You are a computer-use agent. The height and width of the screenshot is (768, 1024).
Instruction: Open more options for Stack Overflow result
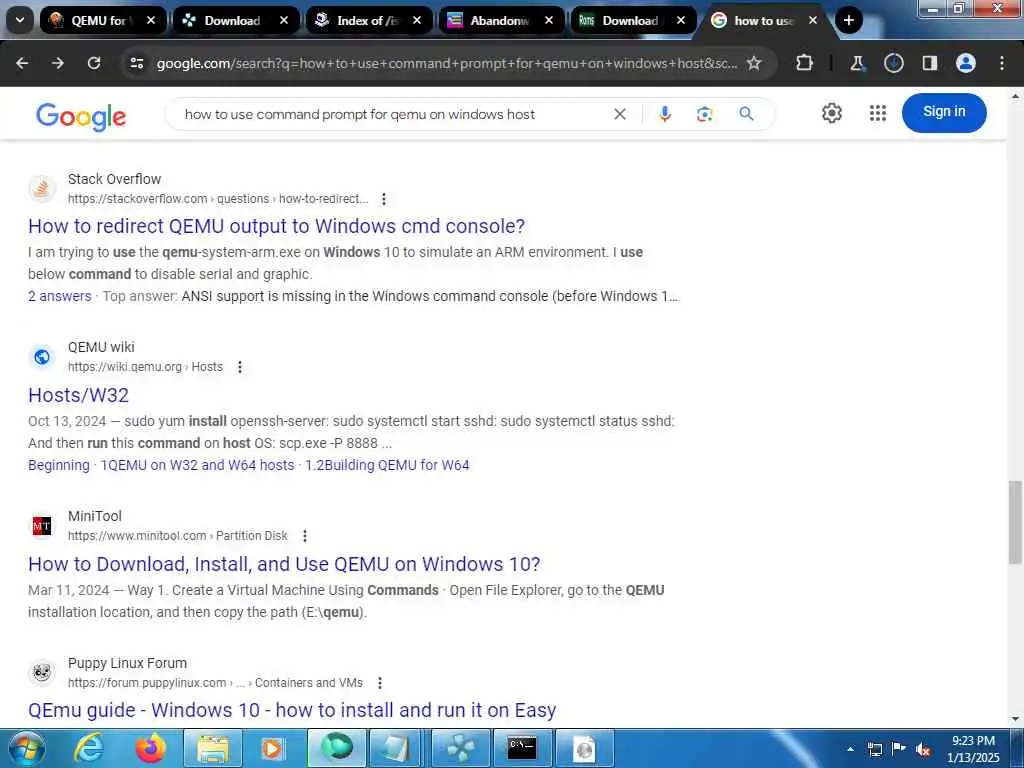tap(384, 199)
